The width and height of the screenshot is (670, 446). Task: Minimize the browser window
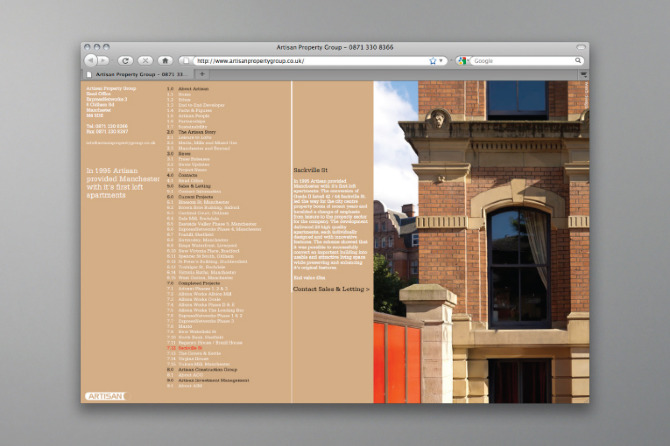(97, 47)
